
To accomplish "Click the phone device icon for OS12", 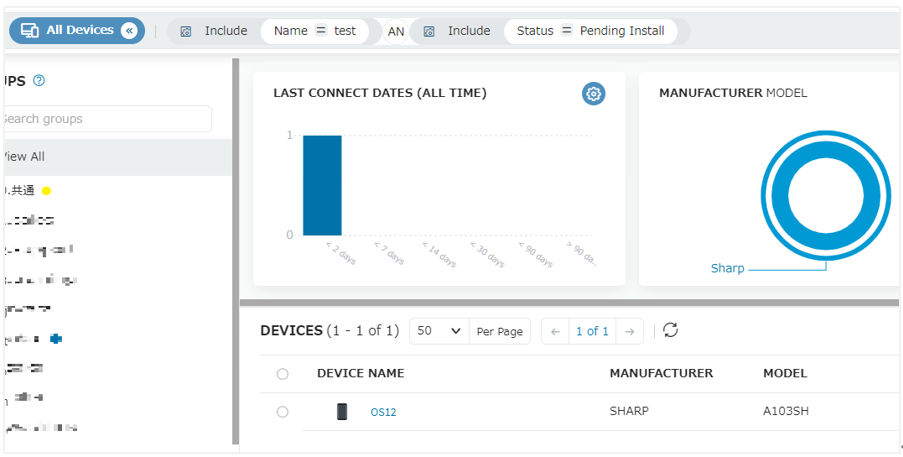I will tap(342, 412).
